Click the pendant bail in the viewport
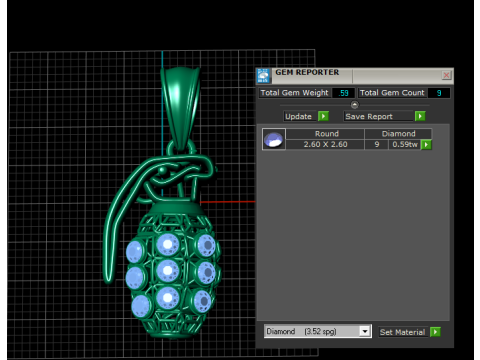The image size is (480, 360). pyautogui.click(x=180, y=107)
